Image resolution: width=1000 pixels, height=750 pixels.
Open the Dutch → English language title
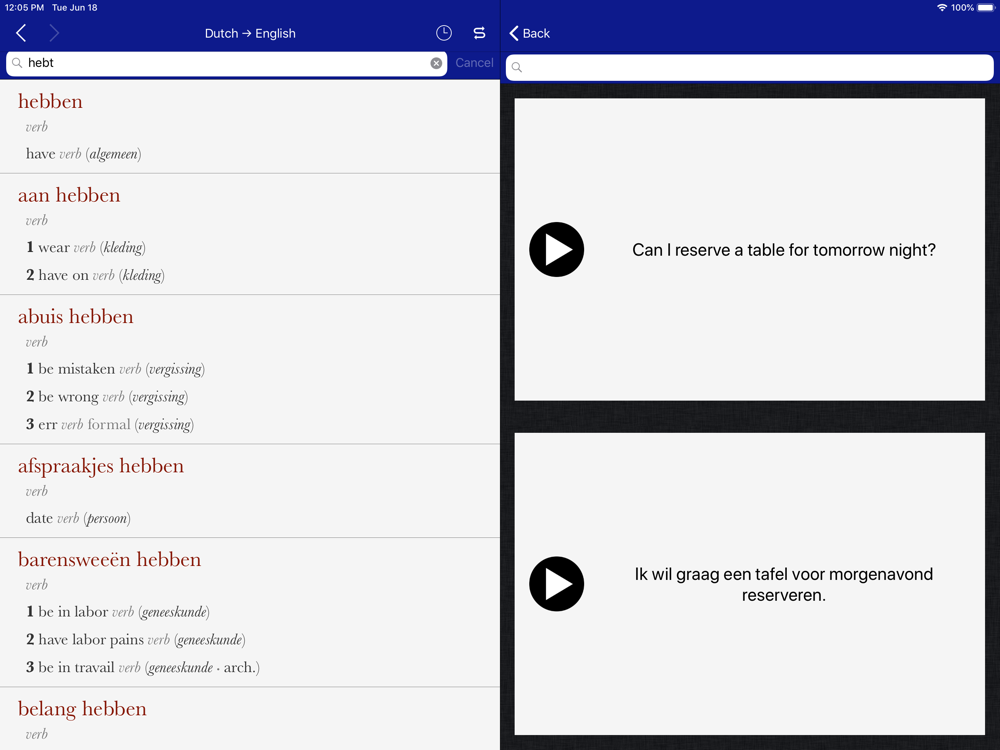click(250, 33)
